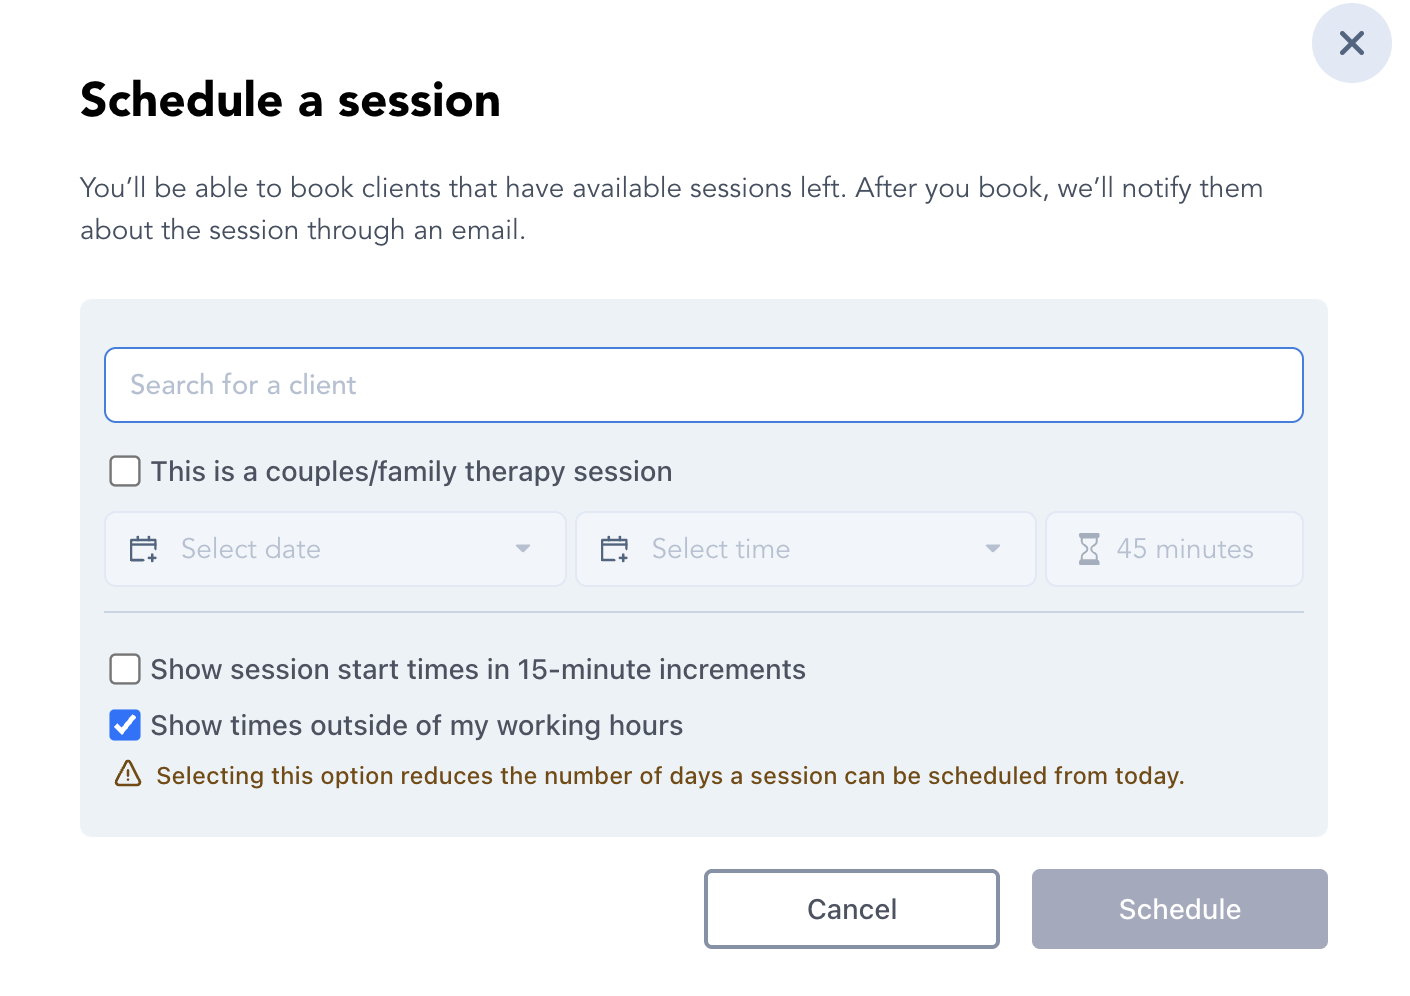The width and height of the screenshot is (1410, 996).
Task: Close the Schedule a session dialog
Action: [1351, 43]
